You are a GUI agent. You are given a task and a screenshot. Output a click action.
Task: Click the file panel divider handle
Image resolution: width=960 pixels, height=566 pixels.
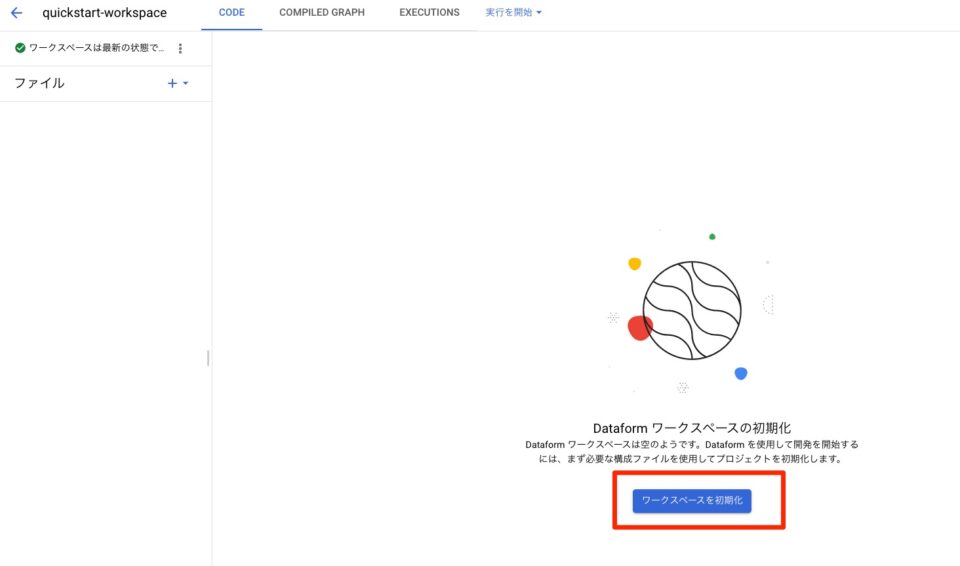208,358
